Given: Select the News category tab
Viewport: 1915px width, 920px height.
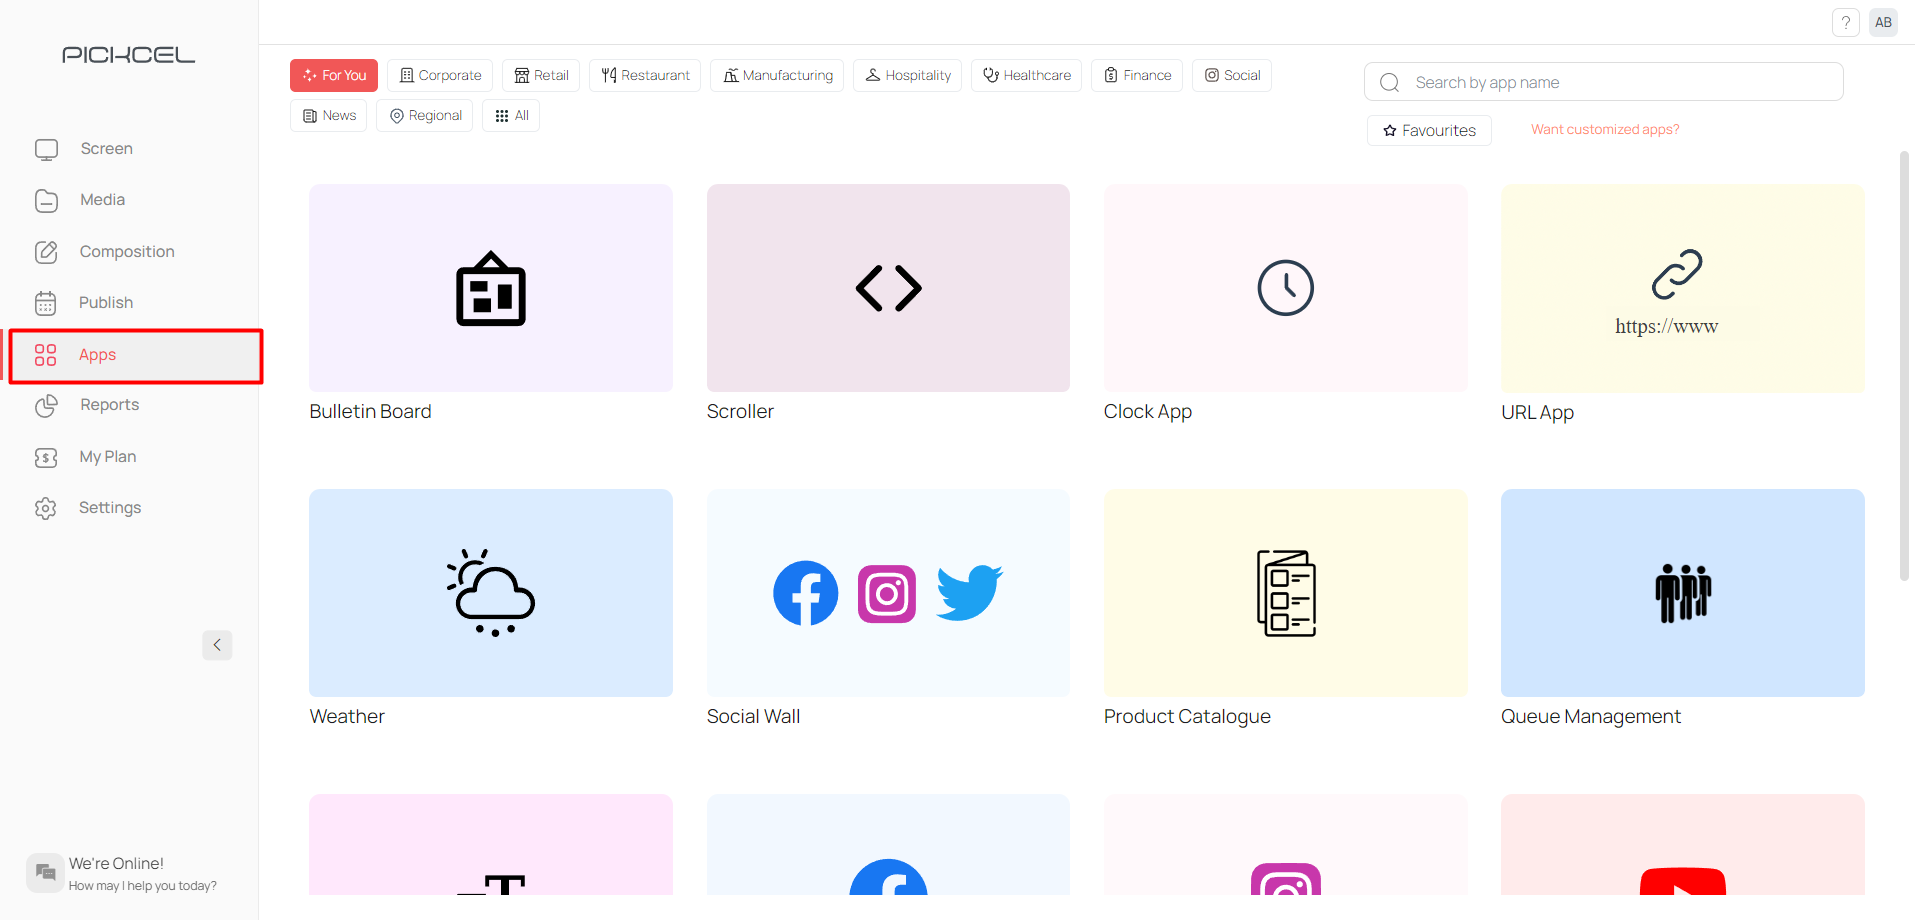Looking at the screenshot, I should click(329, 115).
